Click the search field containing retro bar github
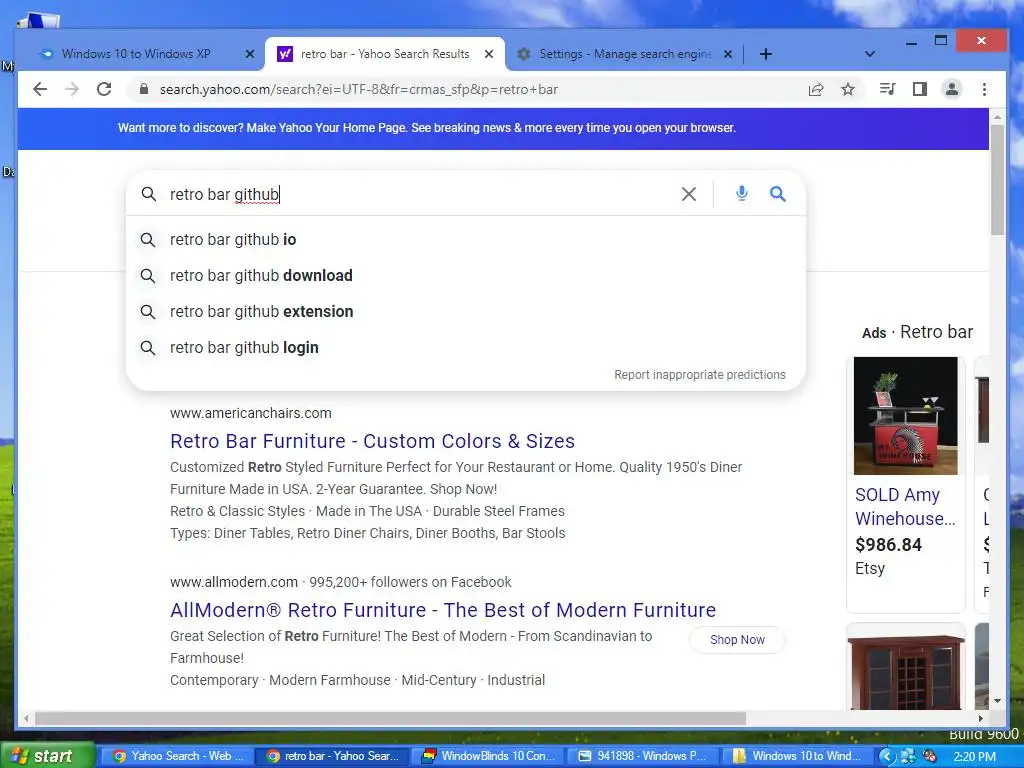 click(x=418, y=194)
